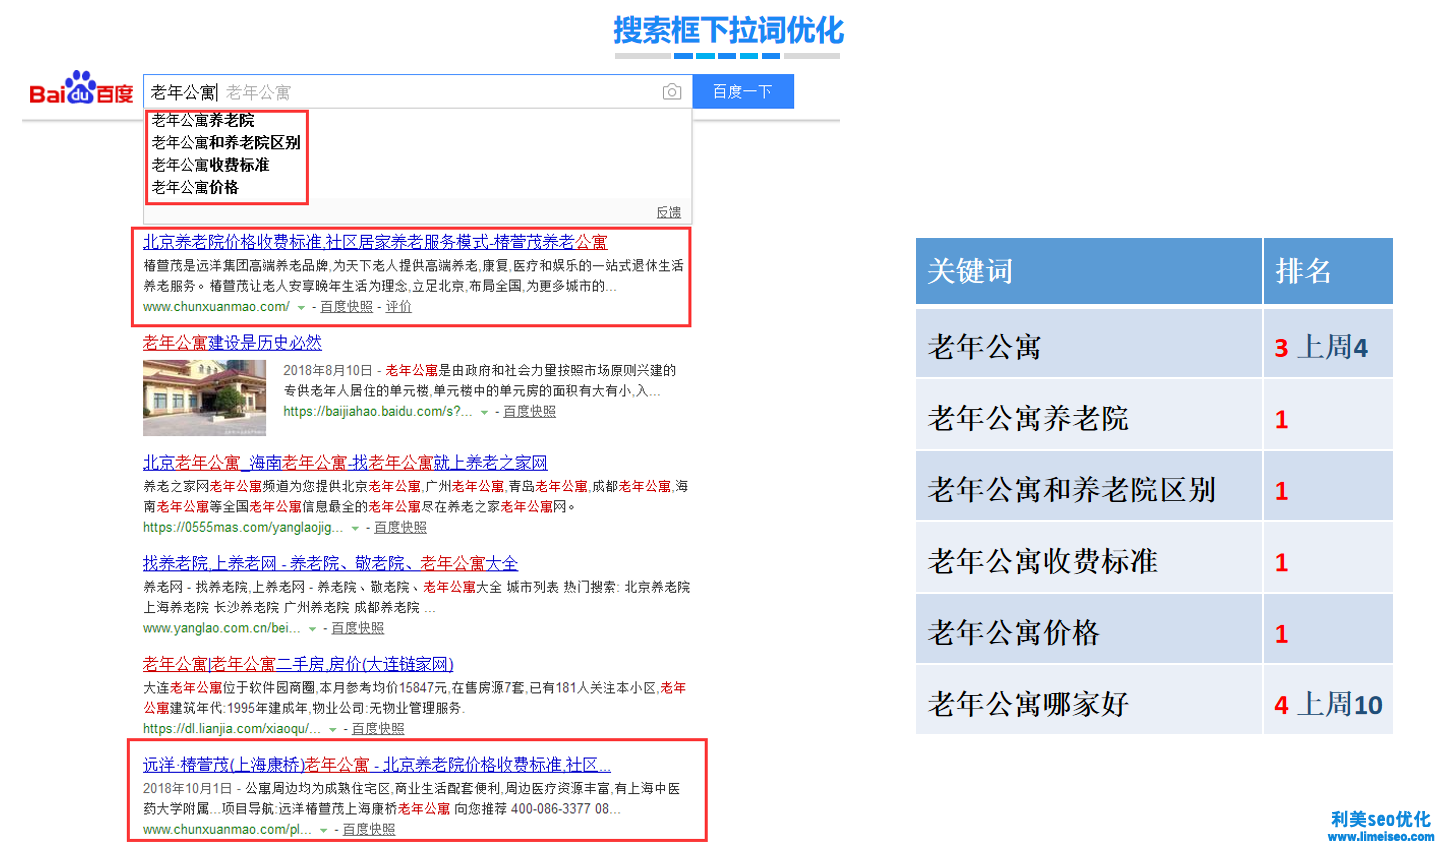Screen dimensions: 1441x847
Task: Expand dropdown arrow next to 0555mas.com
Action: [x=355, y=528]
